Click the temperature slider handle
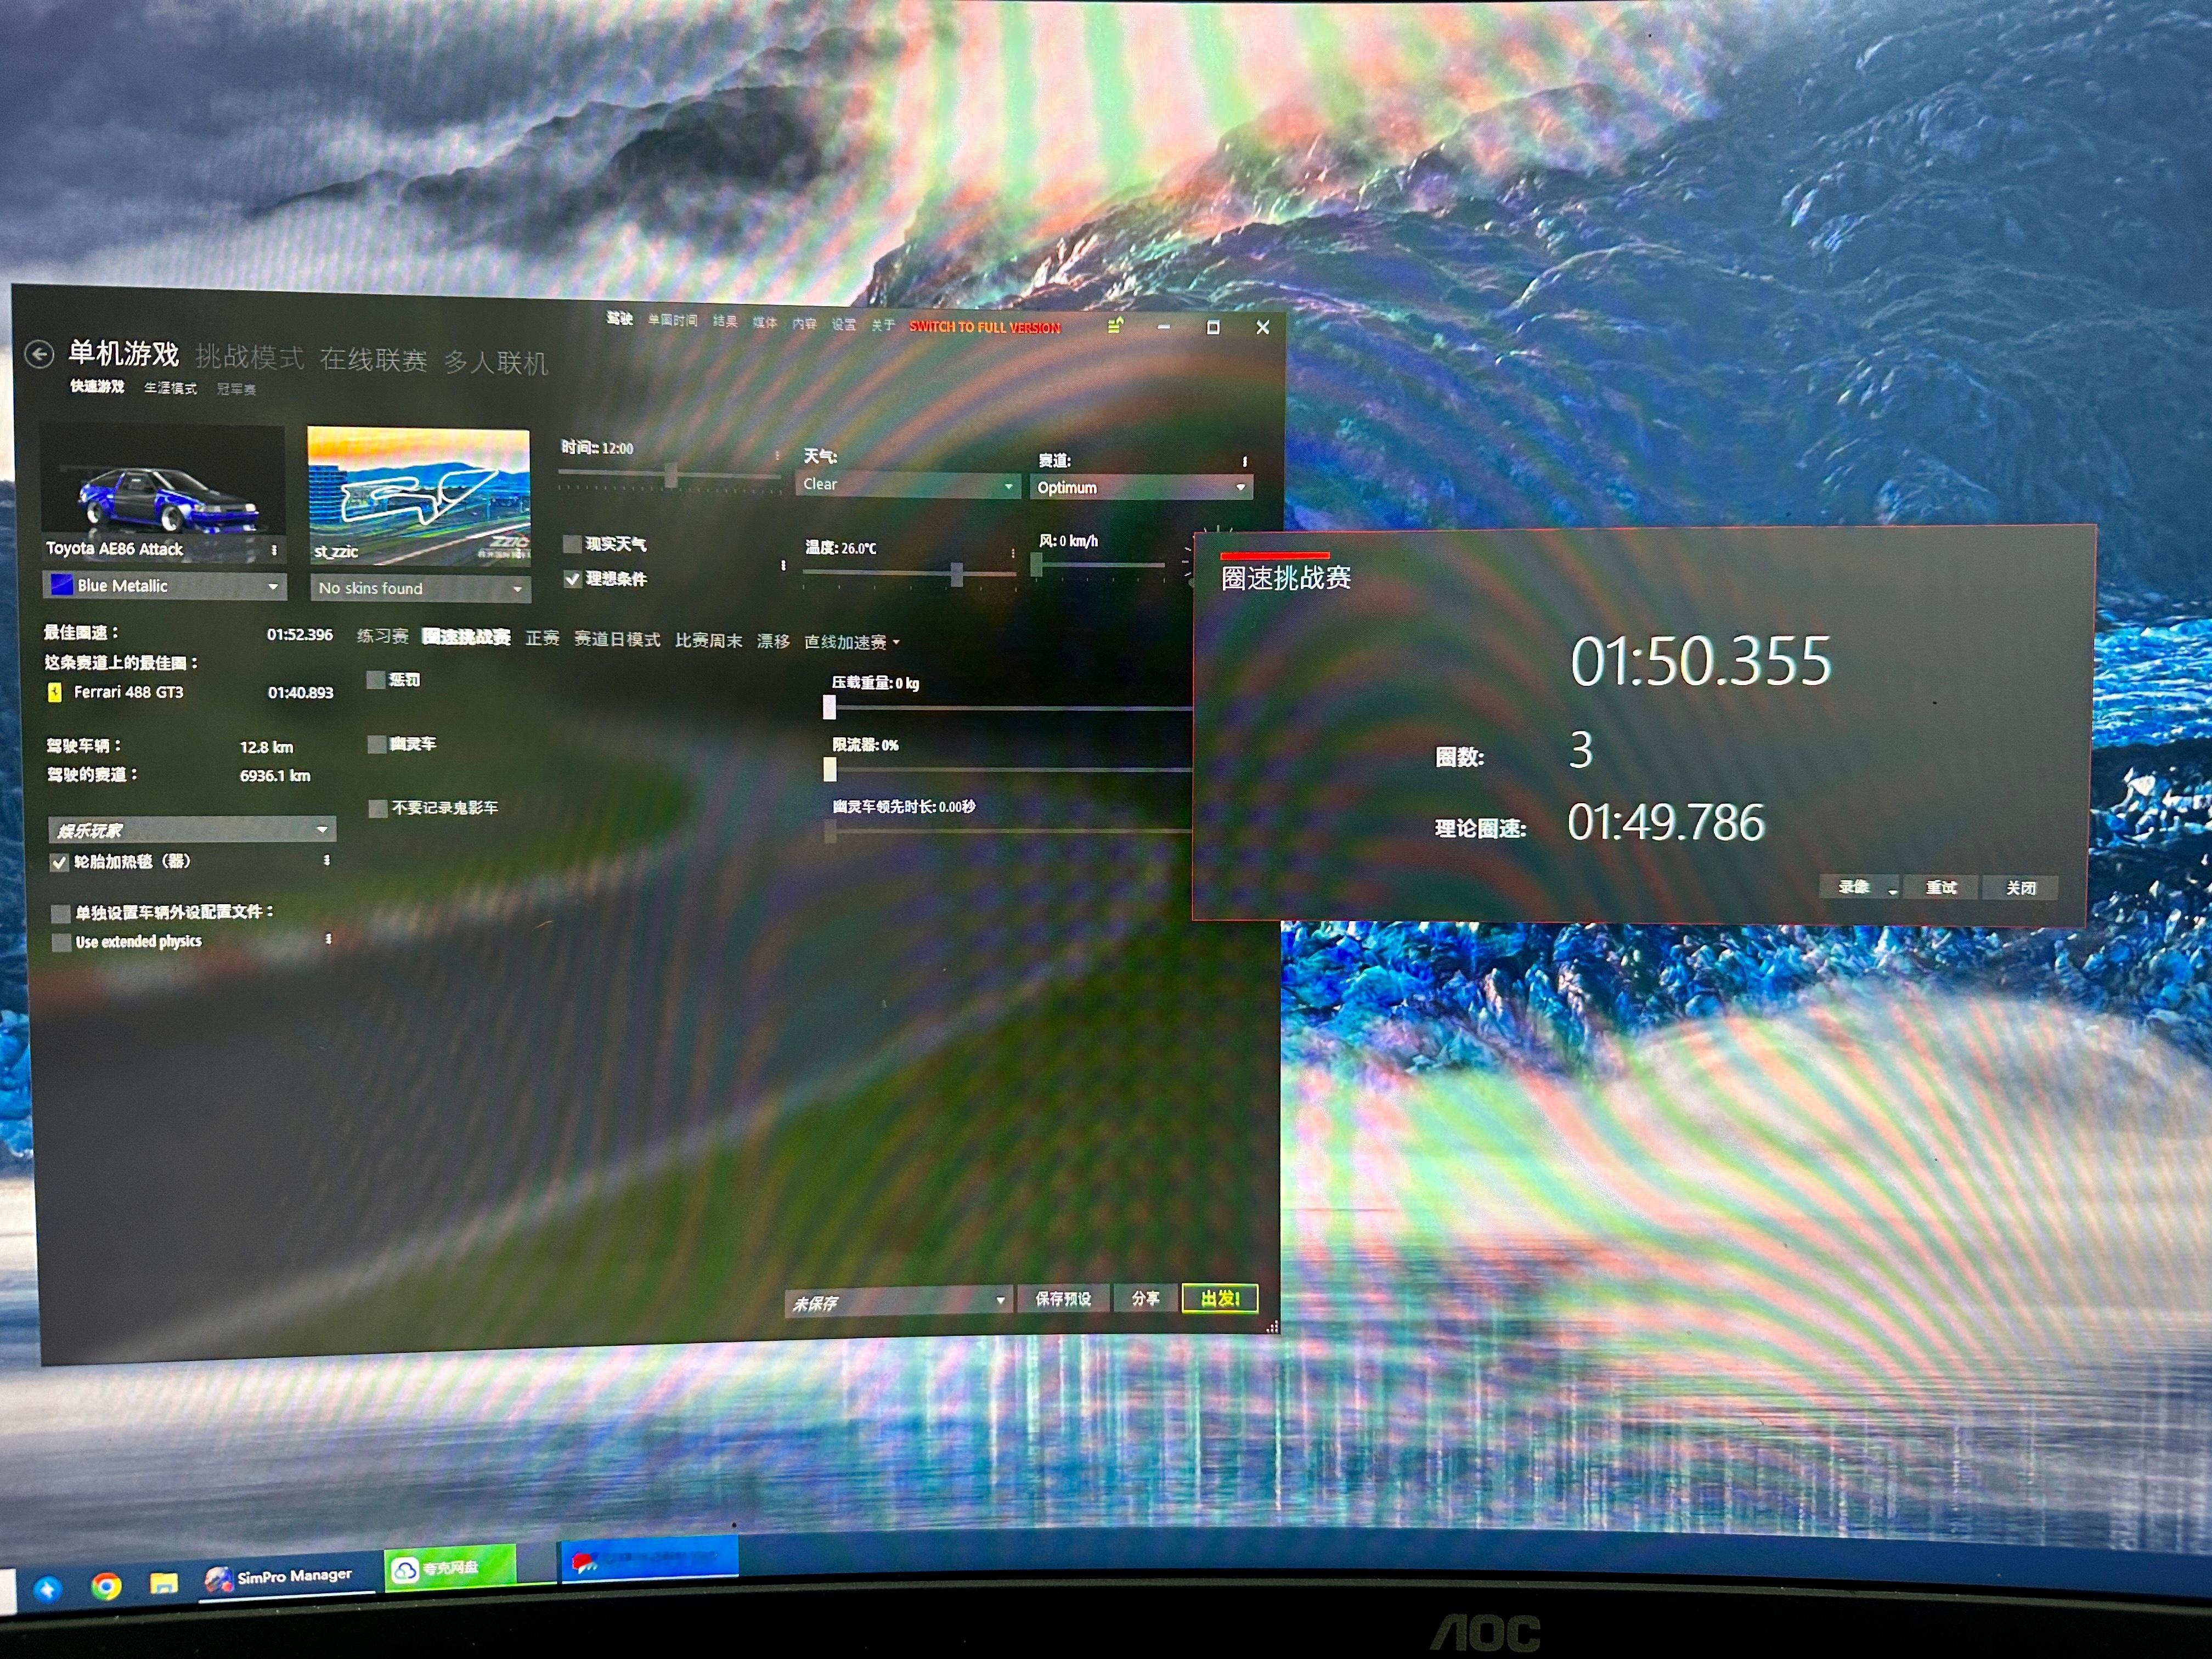This screenshot has width=2212, height=1659. pos(957,574)
